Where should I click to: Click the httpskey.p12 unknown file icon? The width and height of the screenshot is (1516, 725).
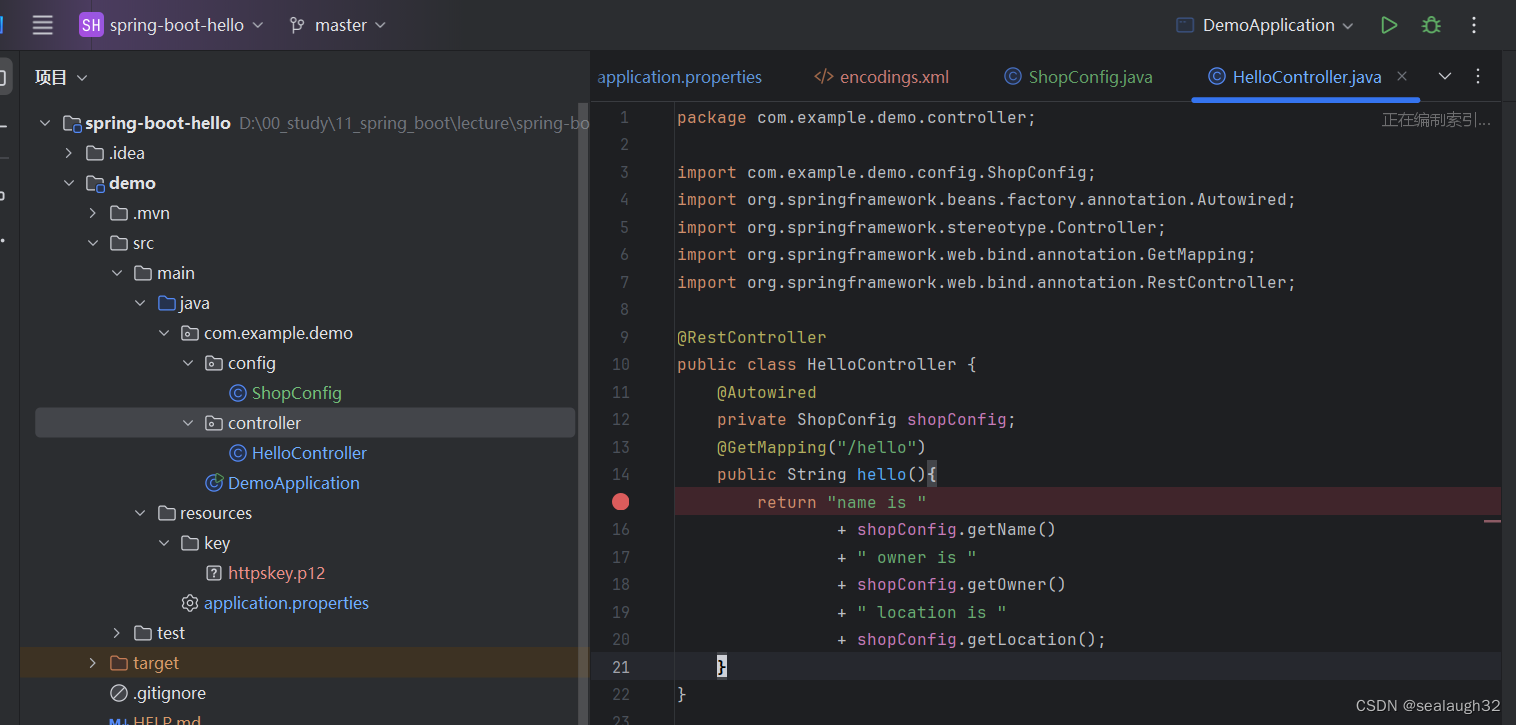point(214,573)
